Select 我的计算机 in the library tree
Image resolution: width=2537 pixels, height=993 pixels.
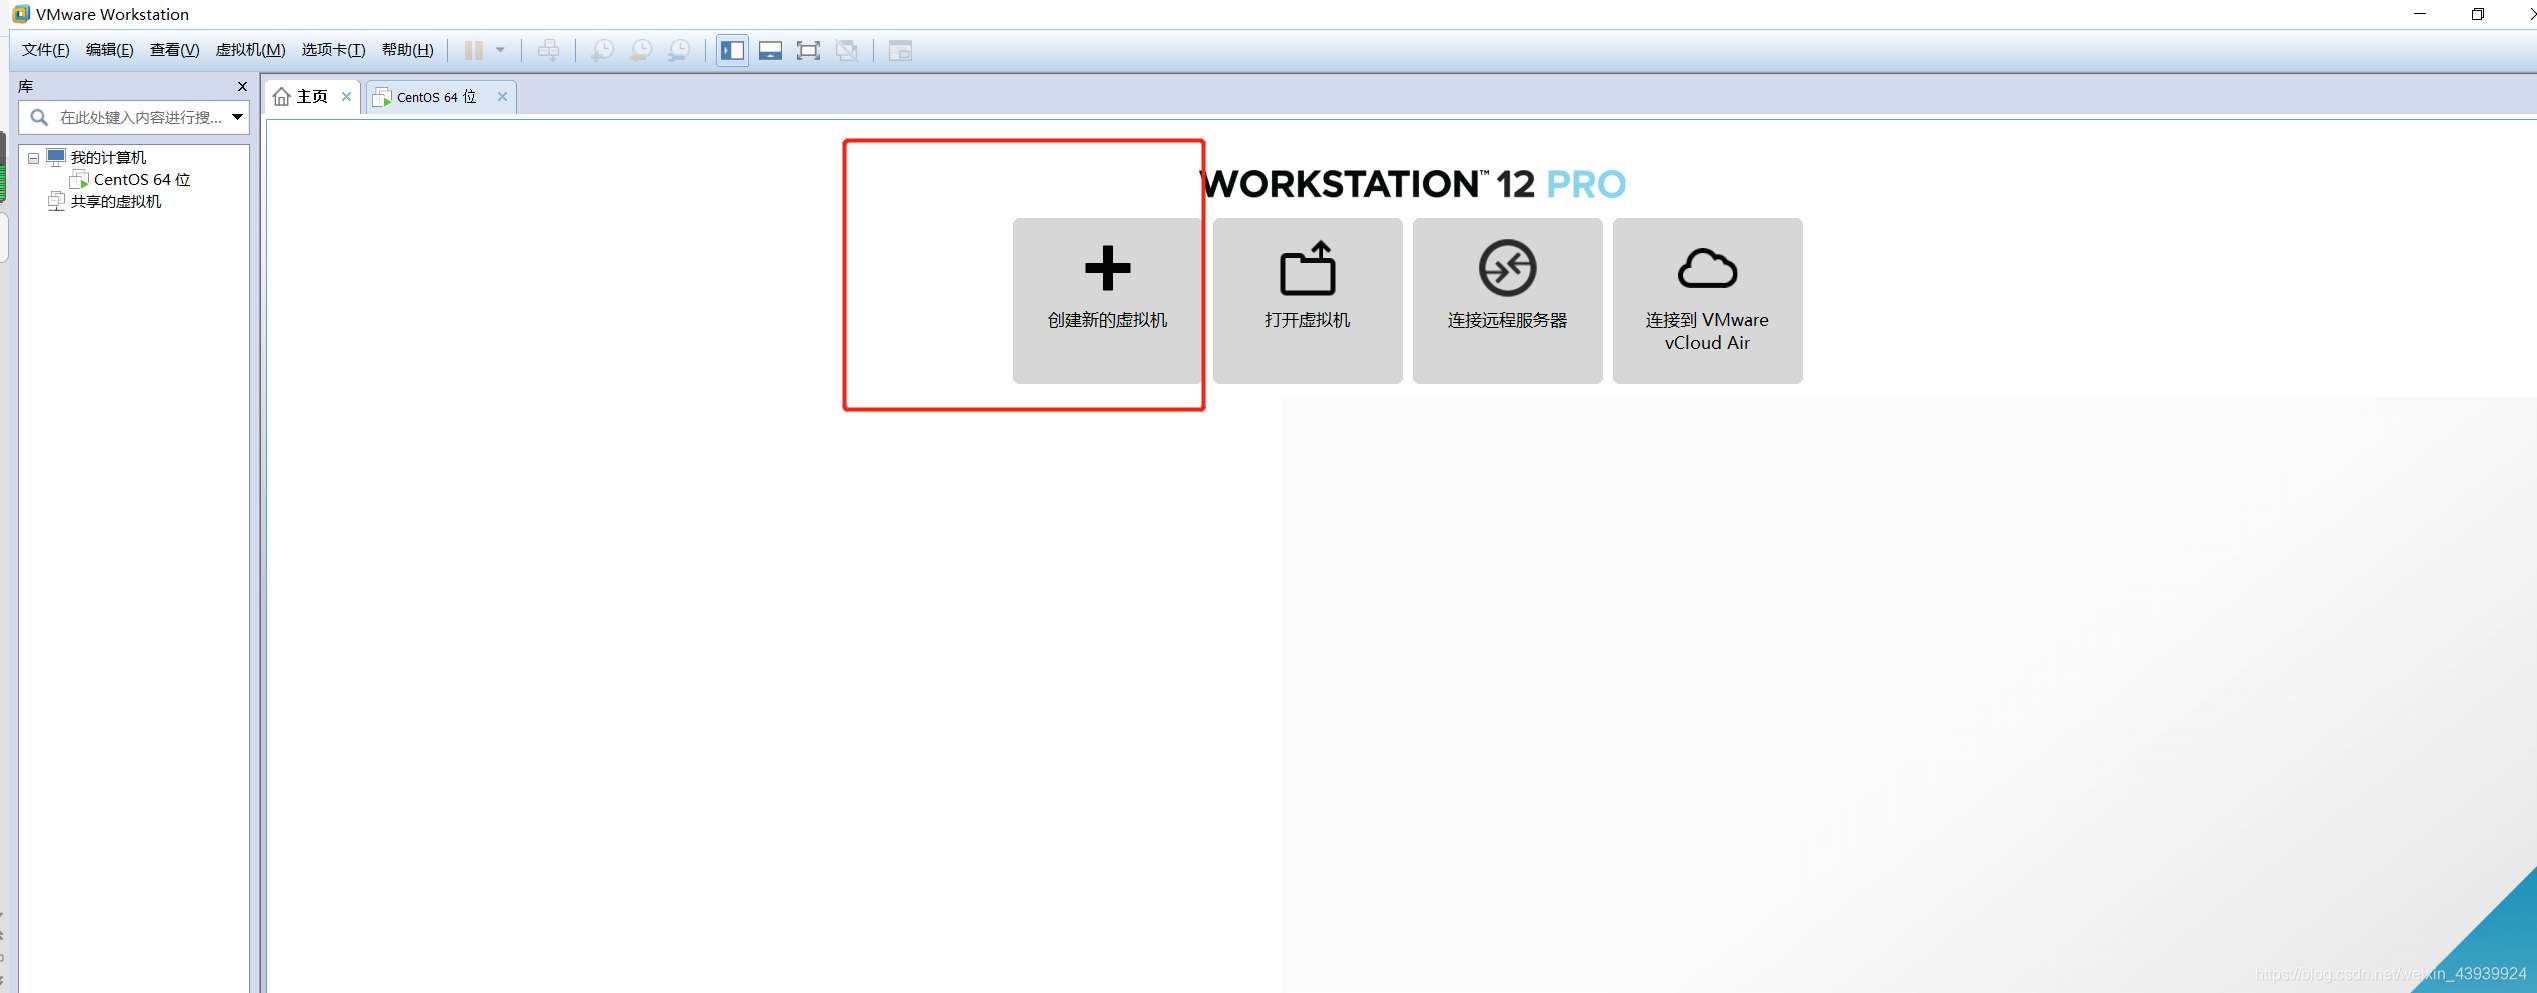click(108, 158)
